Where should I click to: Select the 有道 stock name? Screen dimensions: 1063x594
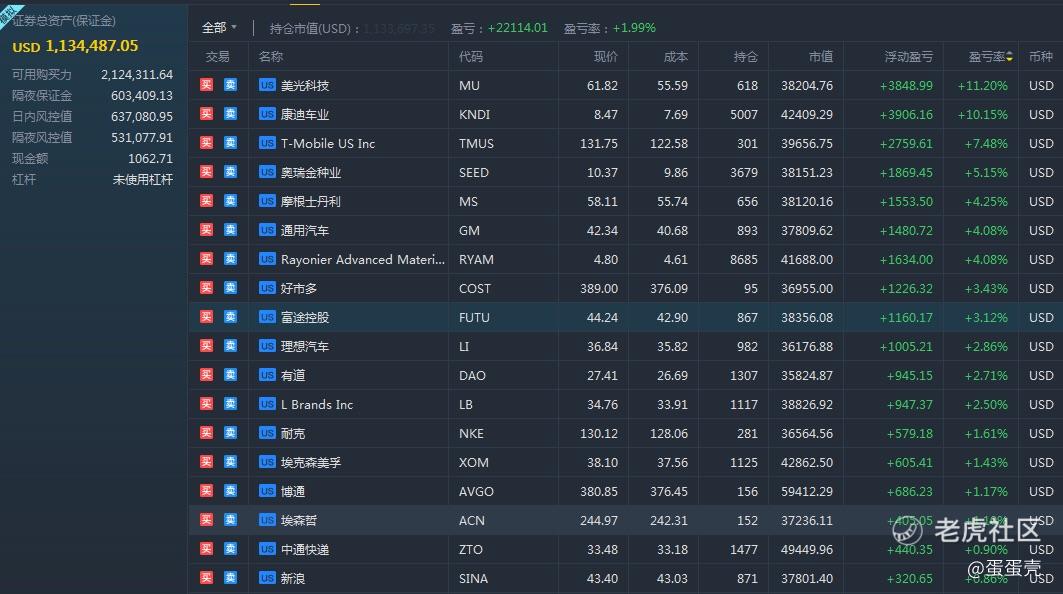(x=293, y=375)
